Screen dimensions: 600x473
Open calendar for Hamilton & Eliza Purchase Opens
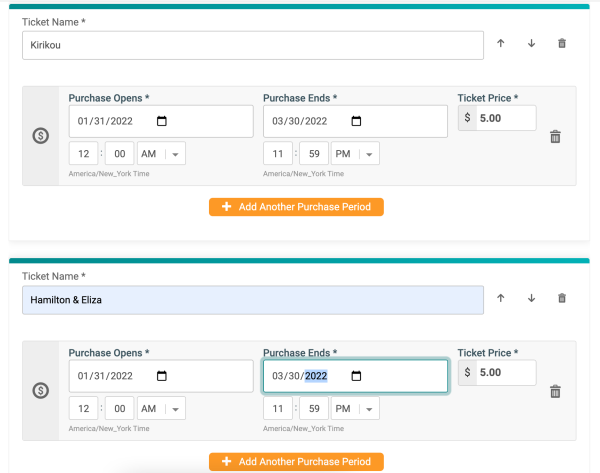tap(162, 376)
